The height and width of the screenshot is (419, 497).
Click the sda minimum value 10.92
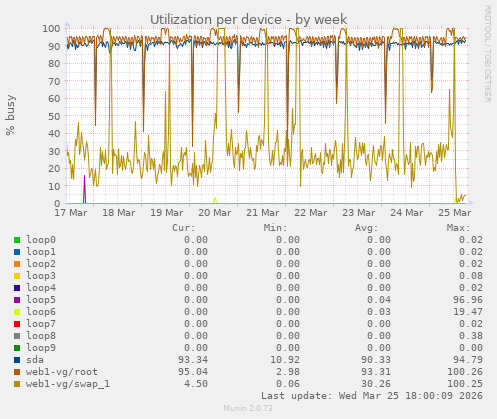click(285, 360)
